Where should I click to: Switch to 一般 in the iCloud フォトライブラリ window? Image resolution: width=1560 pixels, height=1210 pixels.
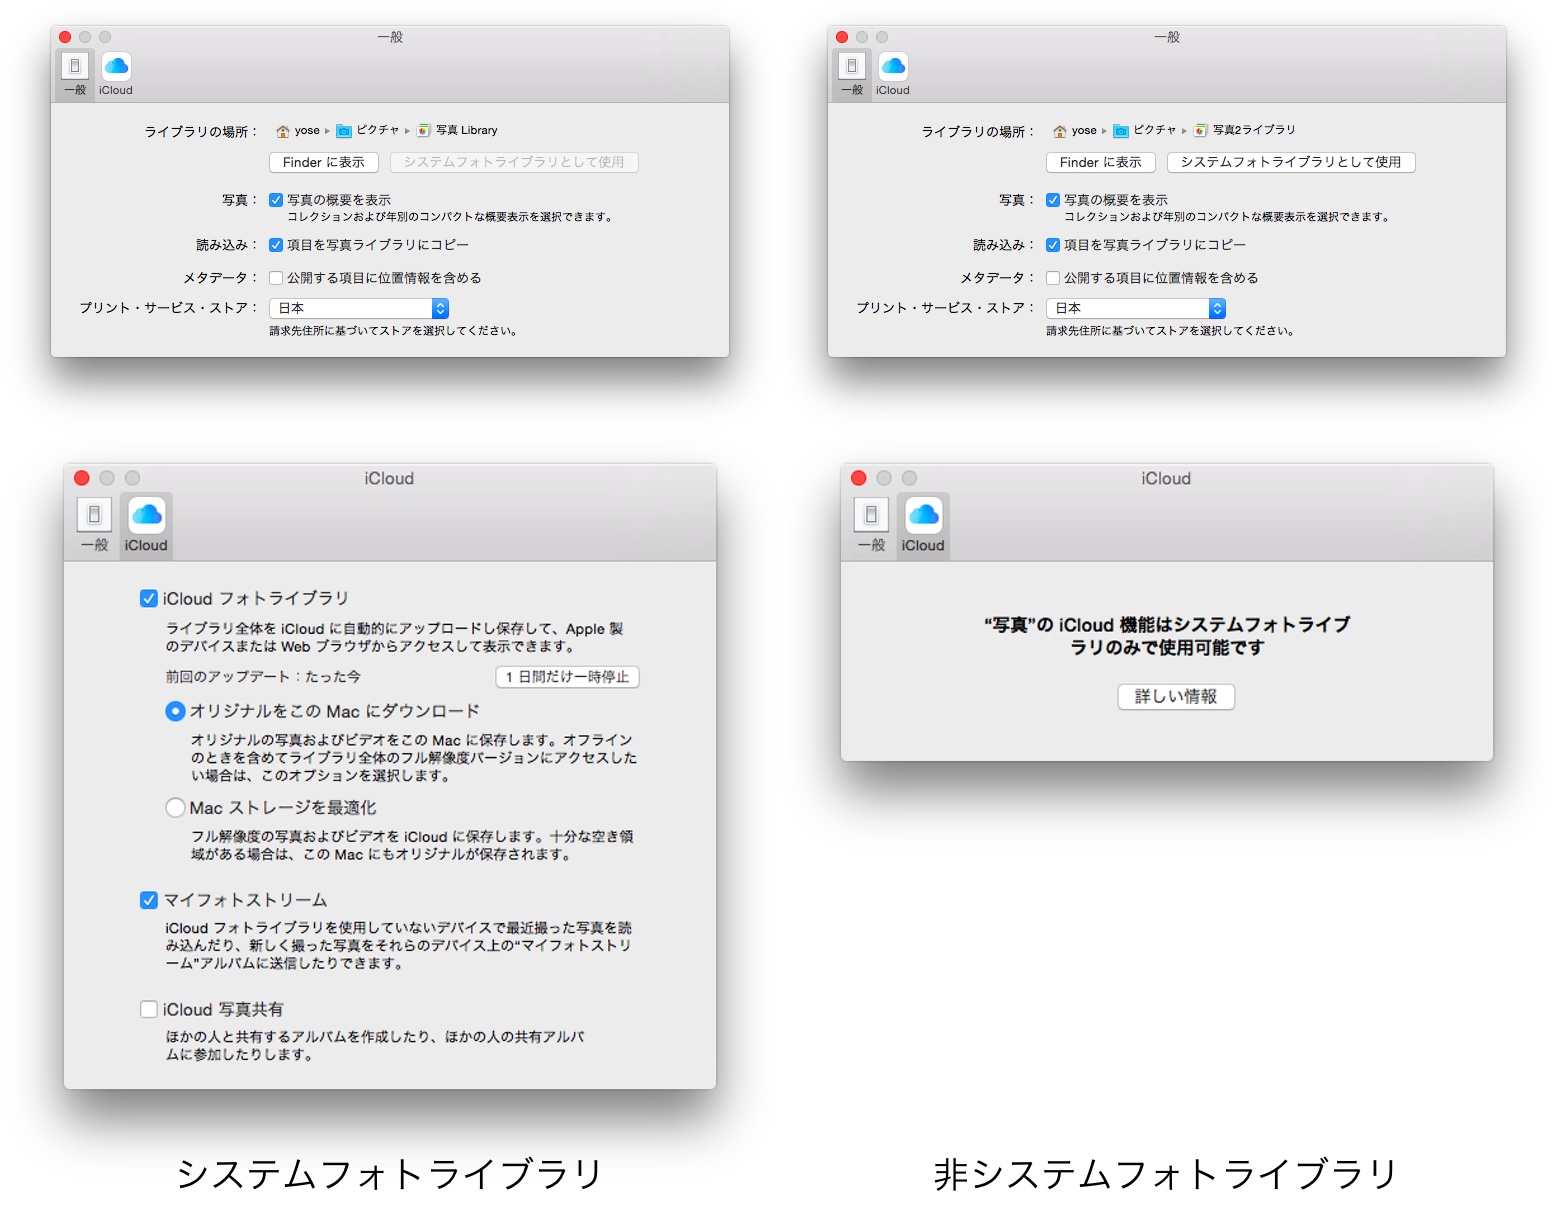click(x=94, y=525)
